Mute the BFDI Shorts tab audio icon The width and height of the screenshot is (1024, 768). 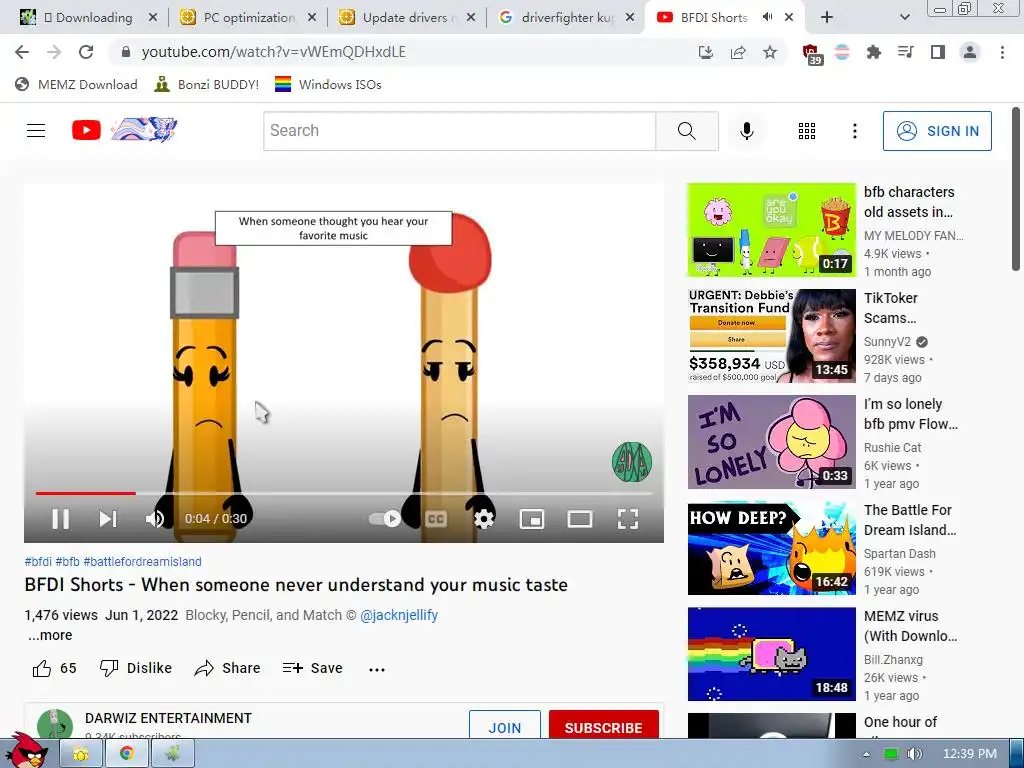767,18
